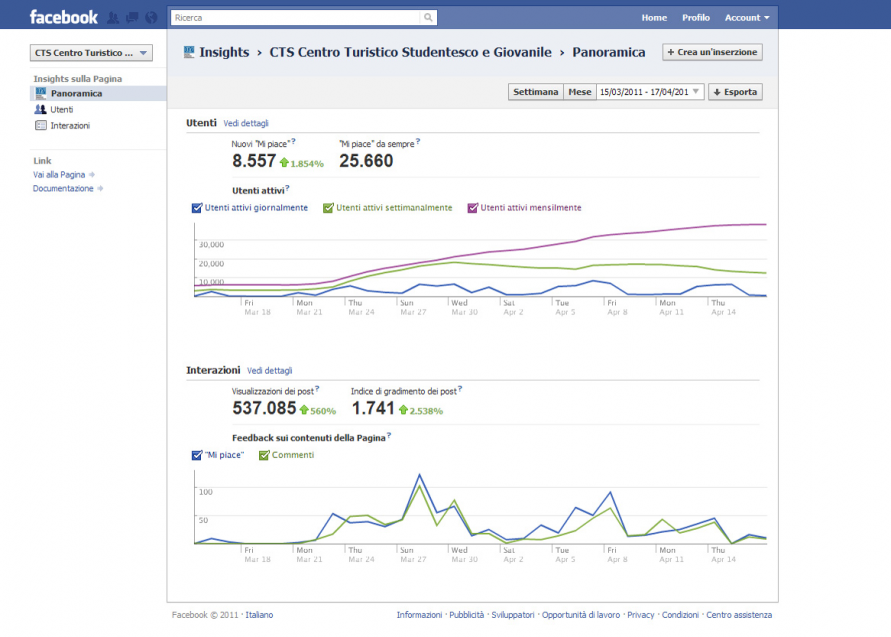Screen dimensions: 891x637
Task: Click help mark next to Indice di gradimento
Action: point(460,389)
